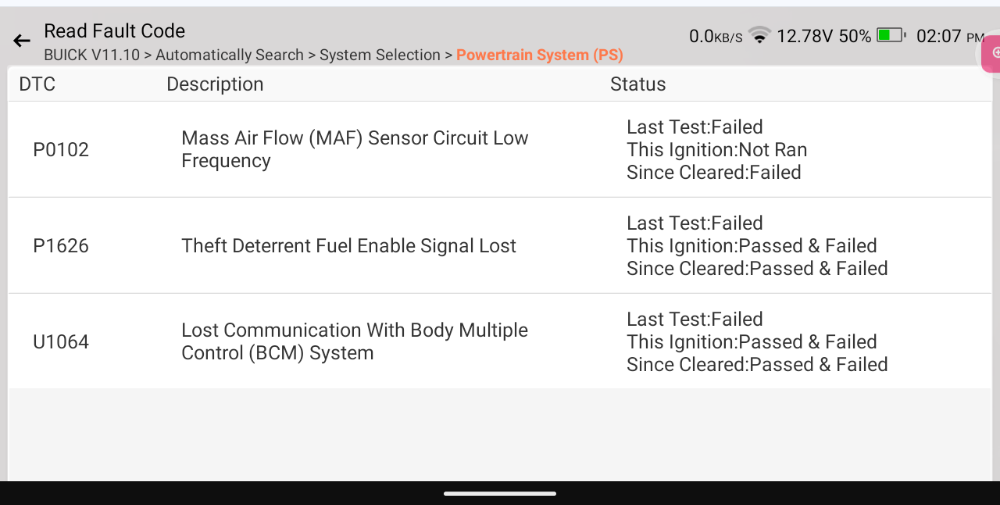
Task: Tap the 12.78V voltage reading
Action: 804,36
